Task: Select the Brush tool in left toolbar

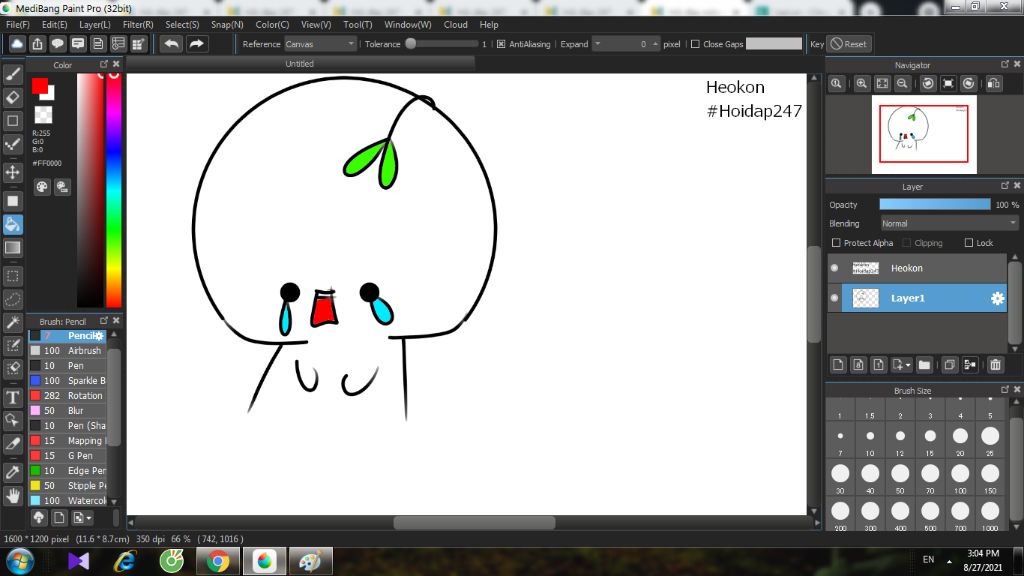Action: (x=12, y=74)
